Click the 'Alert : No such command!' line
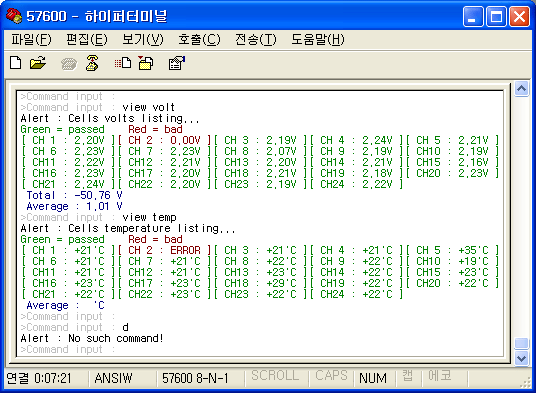536x393 pixels. tap(92, 338)
